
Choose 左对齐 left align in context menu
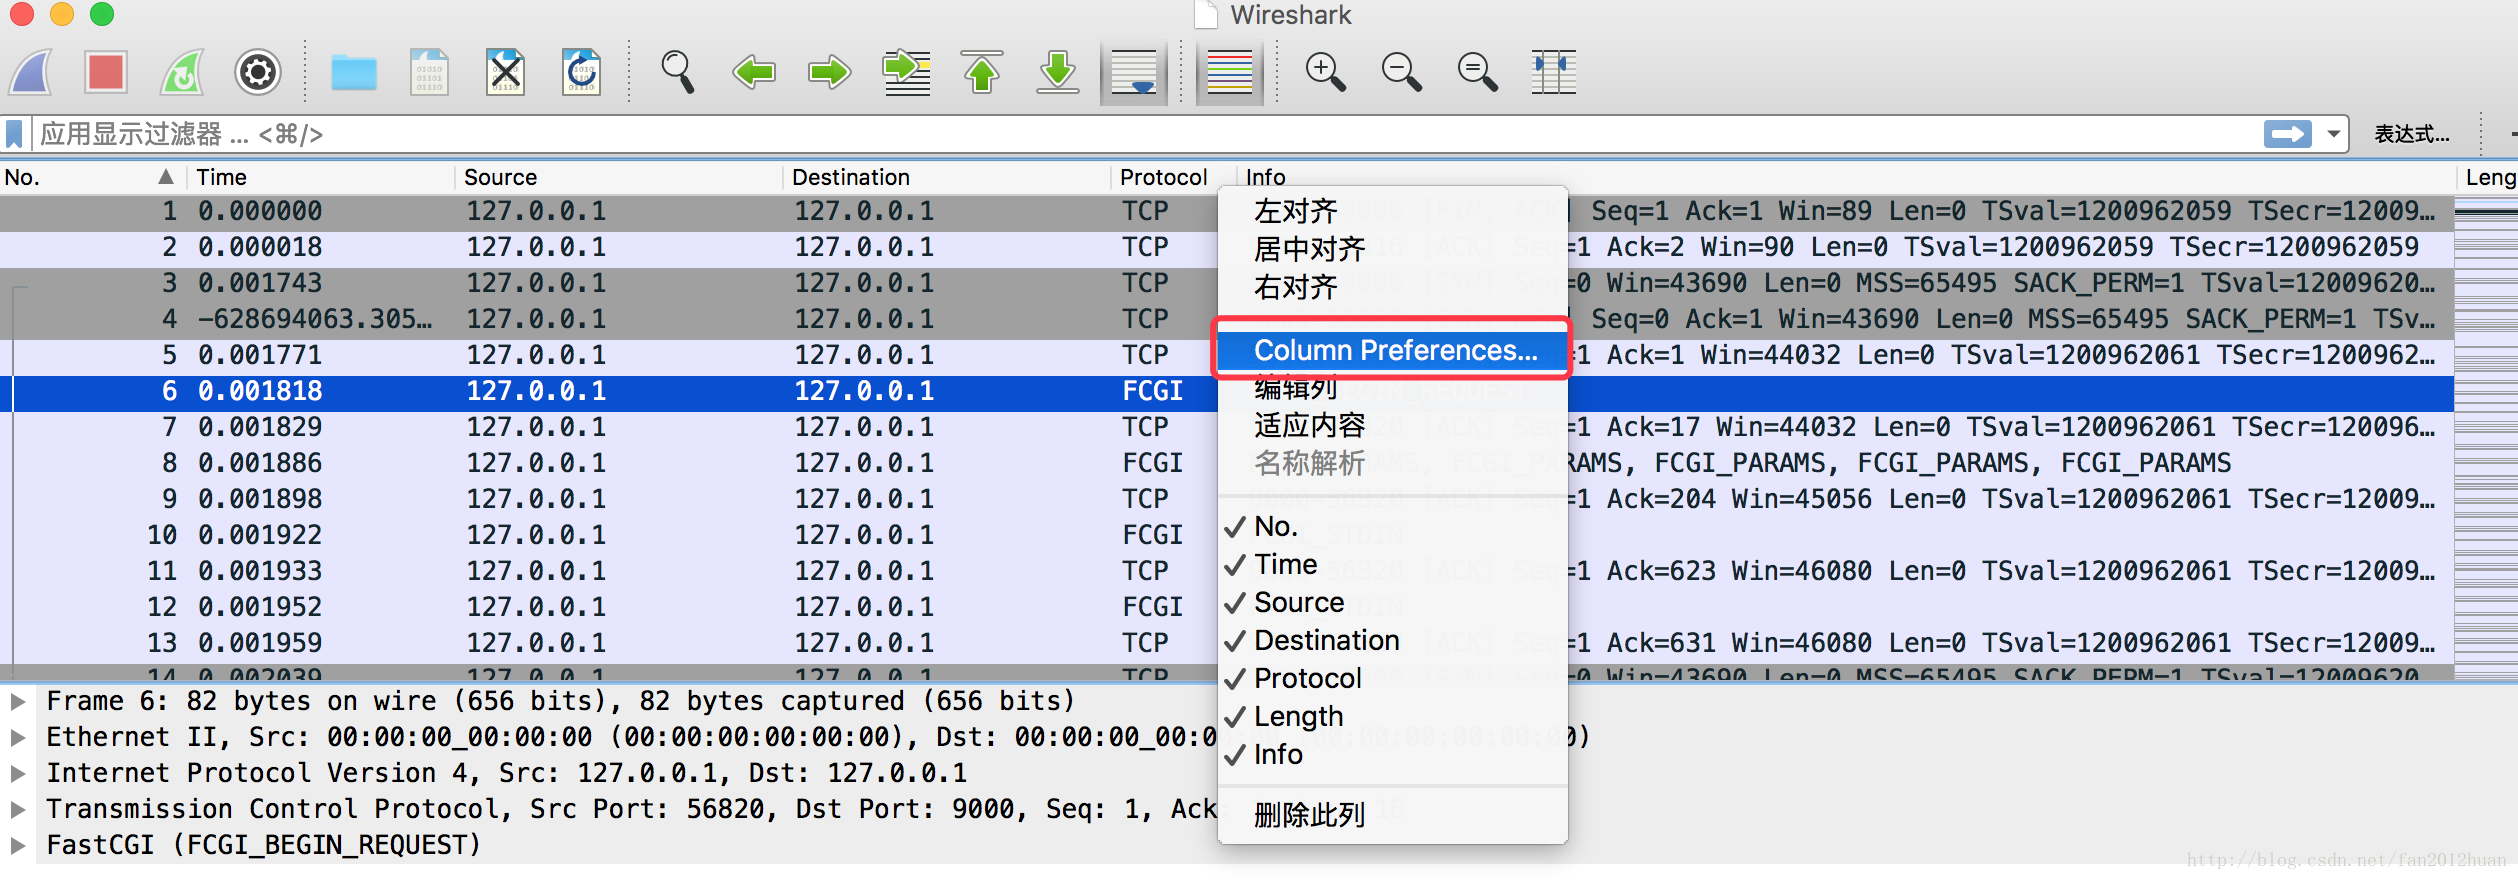click(1392, 211)
